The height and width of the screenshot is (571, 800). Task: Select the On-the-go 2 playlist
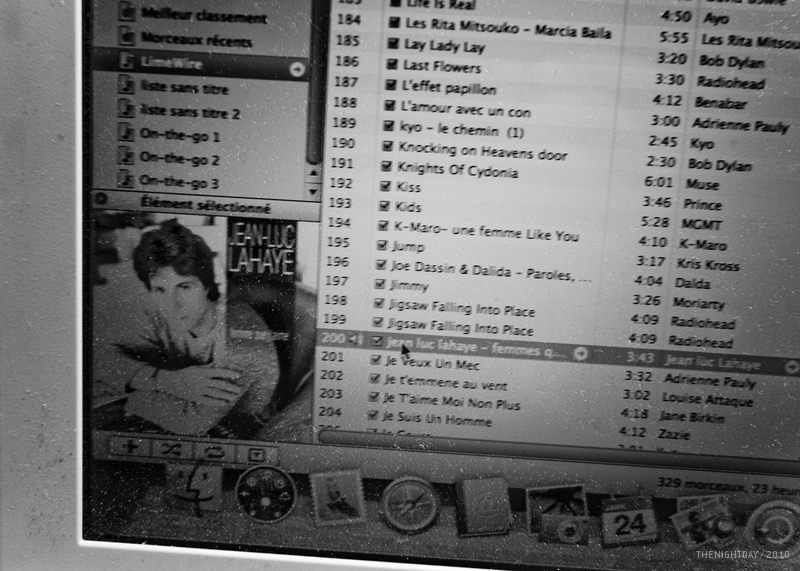179,159
